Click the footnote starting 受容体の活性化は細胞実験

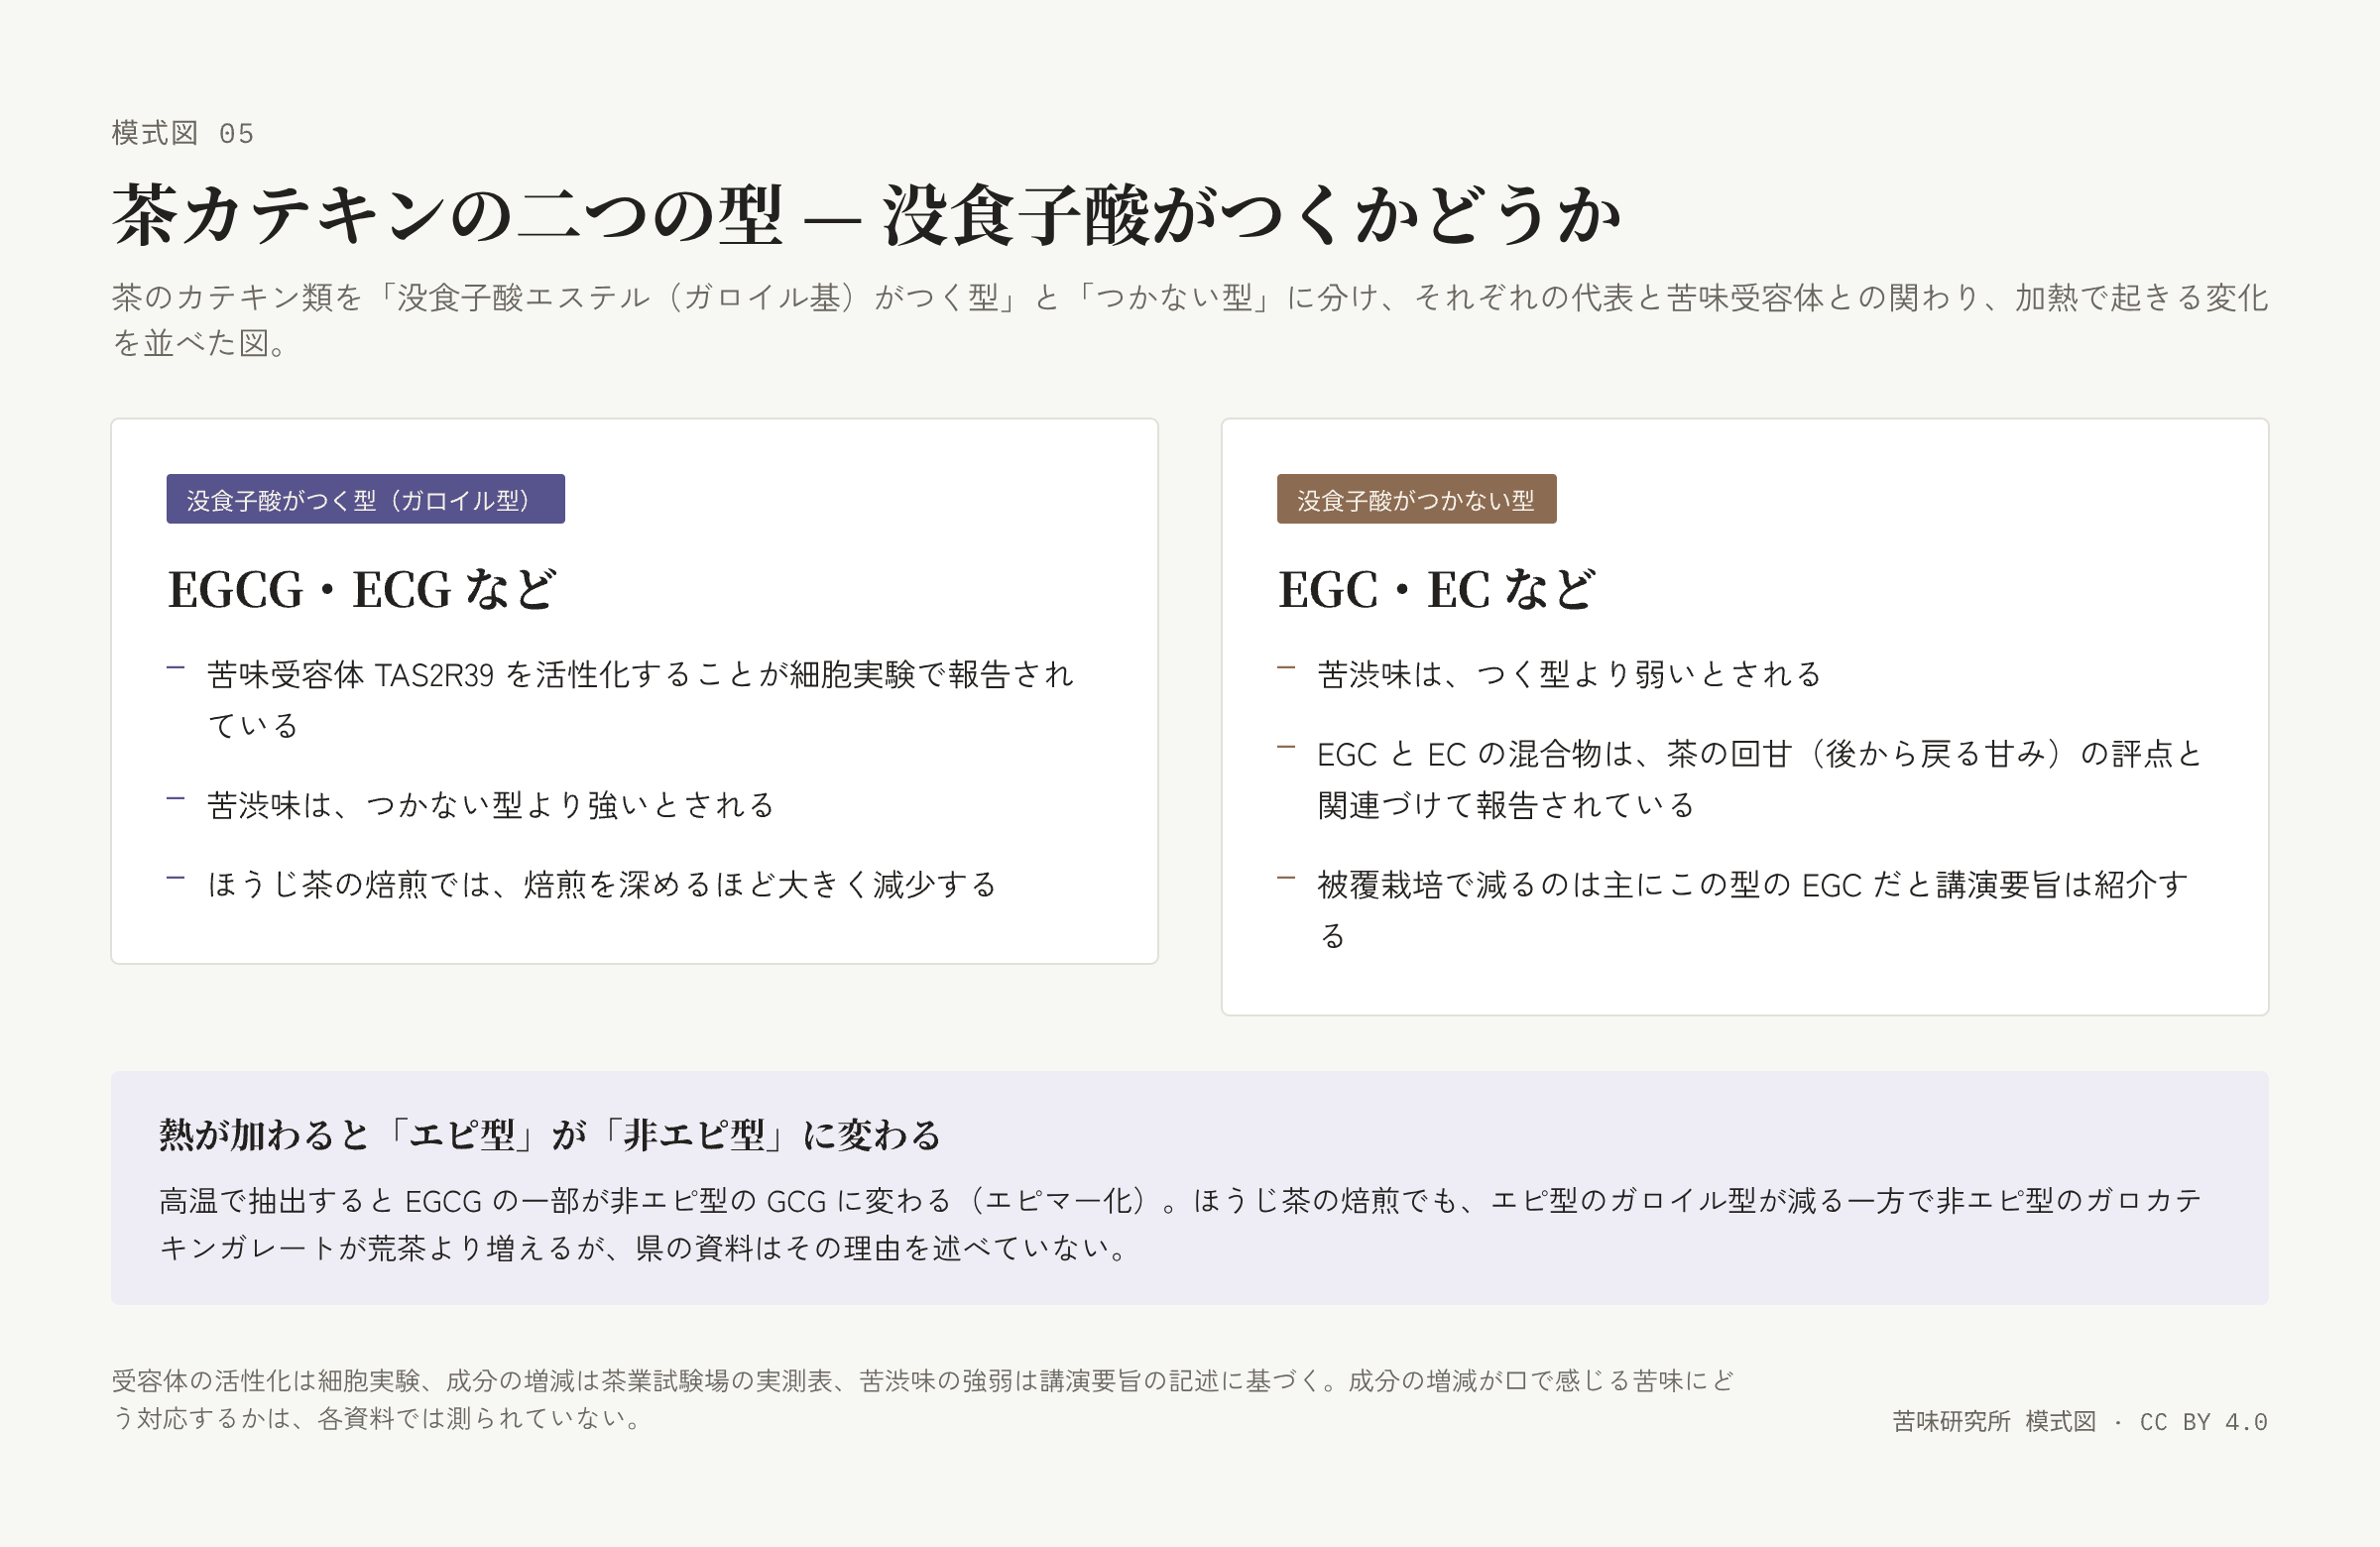pos(922,1399)
